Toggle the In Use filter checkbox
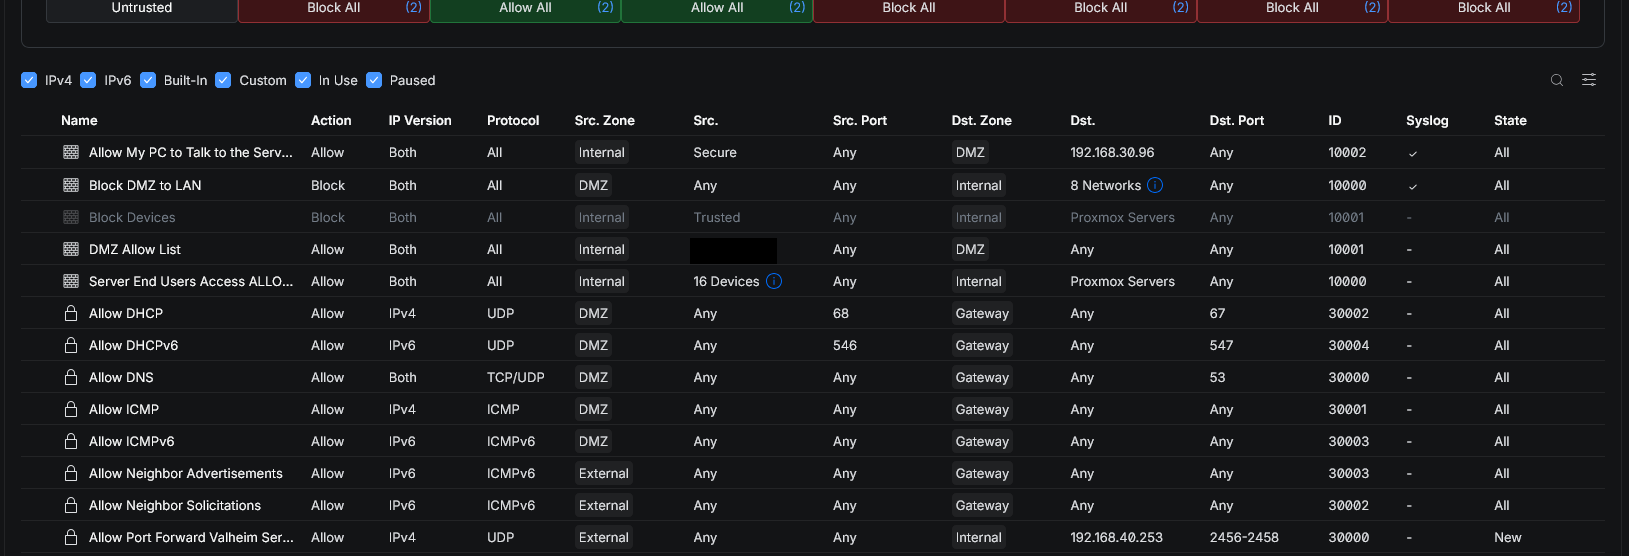The height and width of the screenshot is (556, 1629). pyautogui.click(x=303, y=80)
